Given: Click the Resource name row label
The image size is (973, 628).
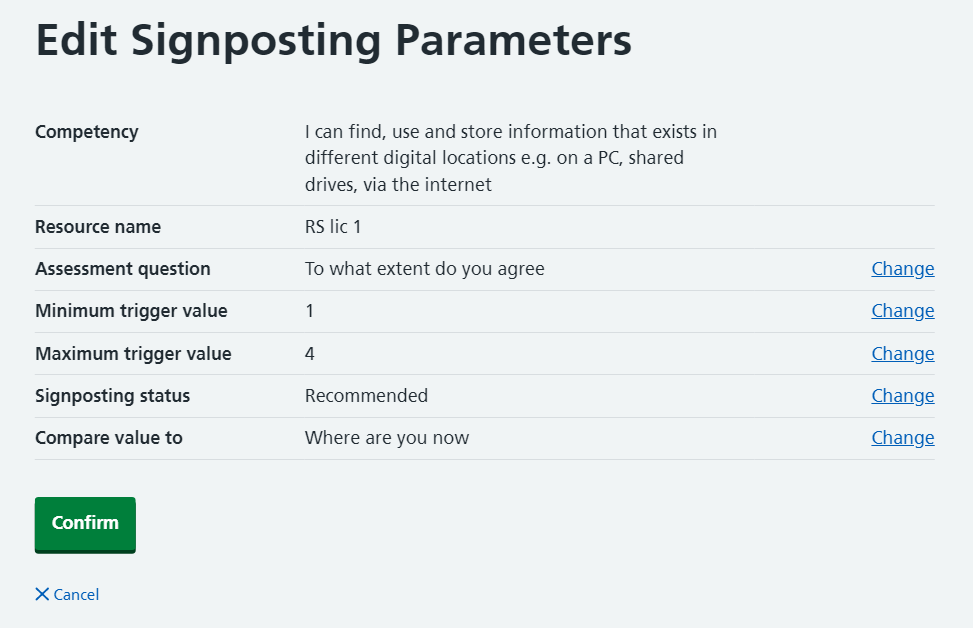Looking at the screenshot, I should click(x=98, y=227).
